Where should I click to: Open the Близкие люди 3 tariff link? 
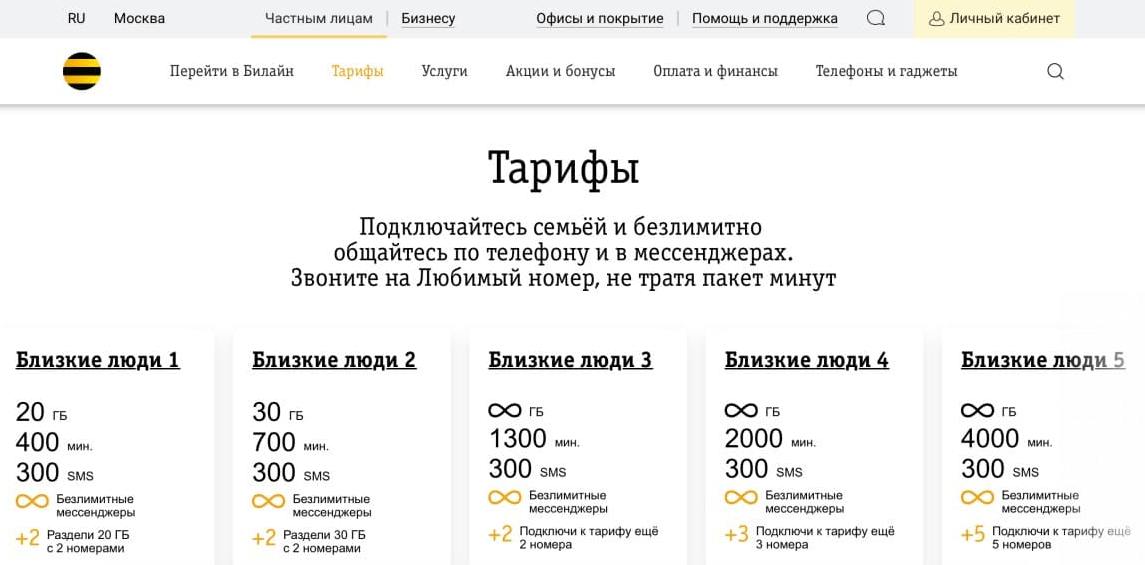click(x=570, y=360)
